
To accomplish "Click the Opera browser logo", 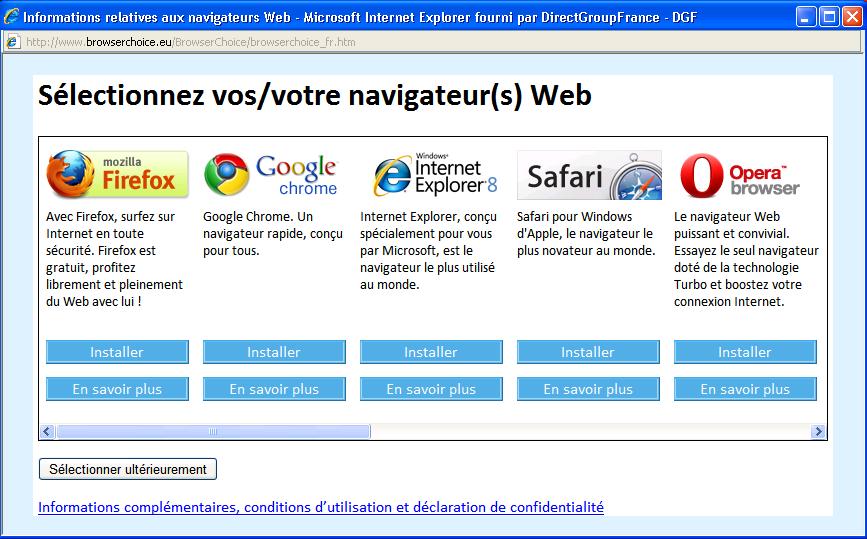I will coord(740,175).
